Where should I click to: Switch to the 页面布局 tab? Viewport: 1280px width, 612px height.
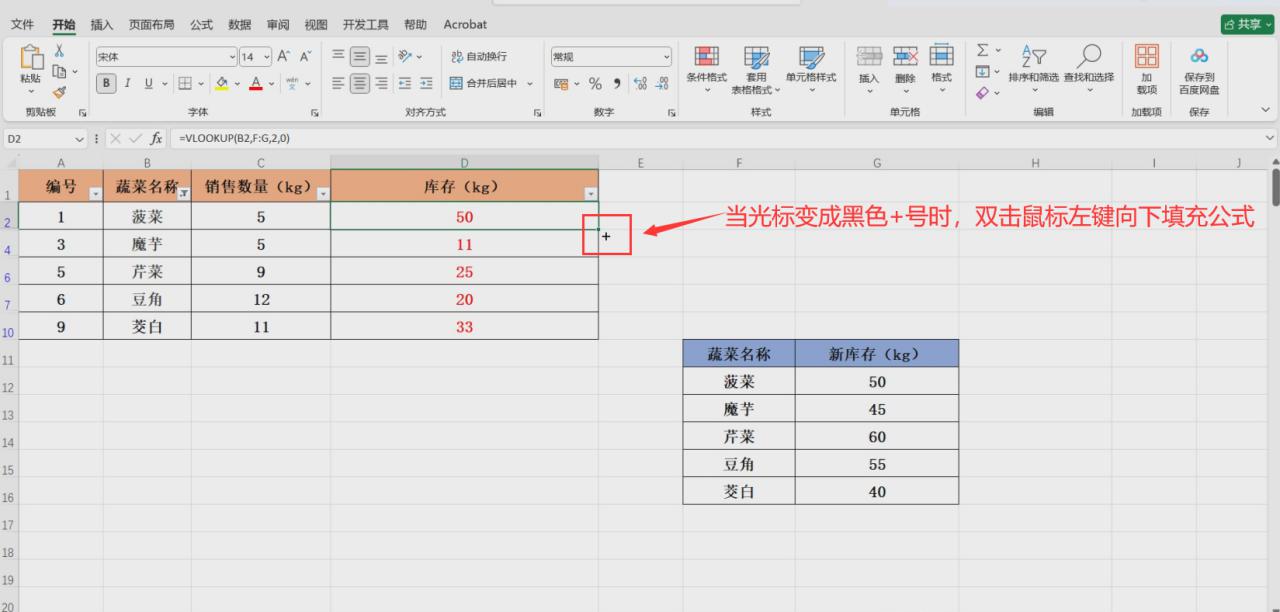click(151, 24)
